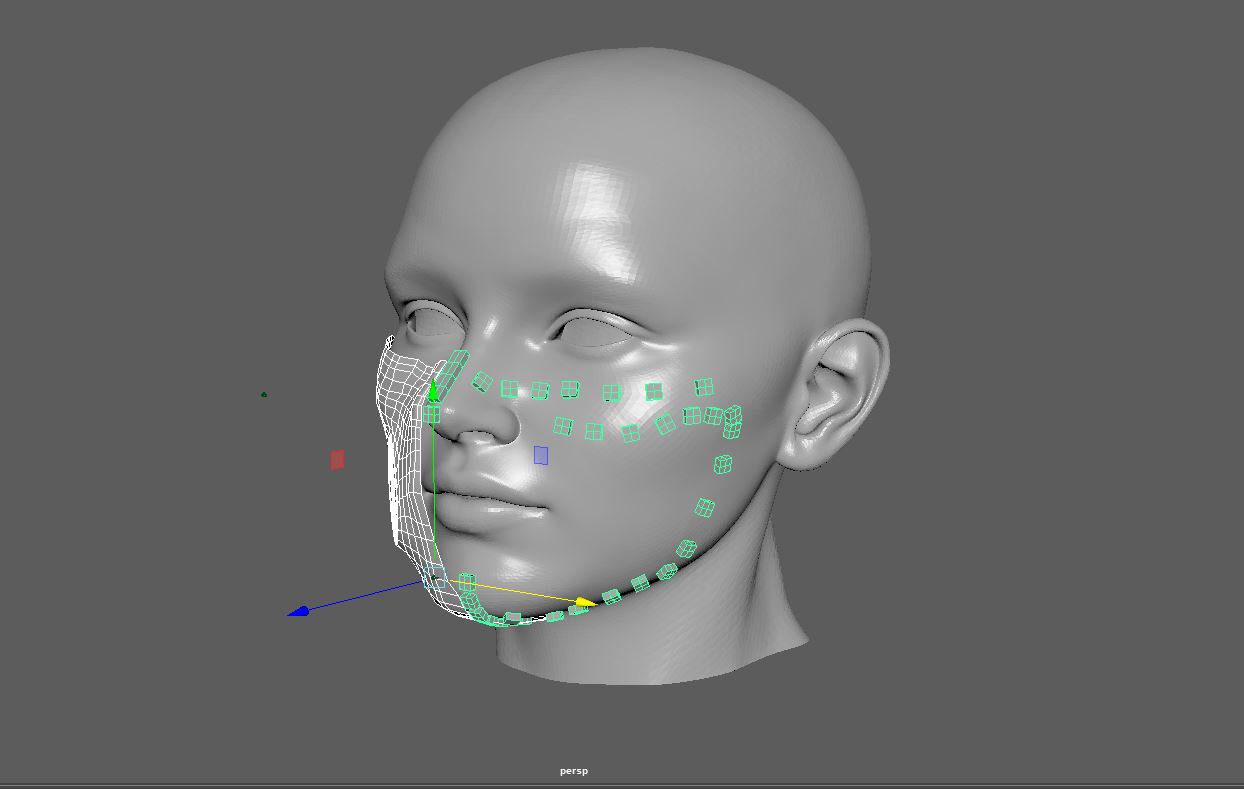
Task: Click the red plane handle square
Action: [x=337, y=459]
